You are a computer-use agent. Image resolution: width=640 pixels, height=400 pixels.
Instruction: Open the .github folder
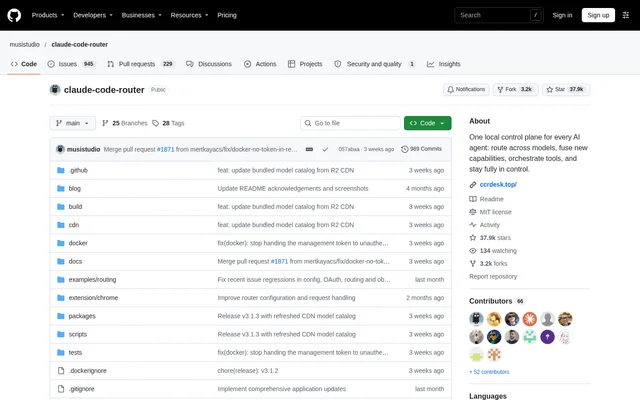click(x=78, y=170)
